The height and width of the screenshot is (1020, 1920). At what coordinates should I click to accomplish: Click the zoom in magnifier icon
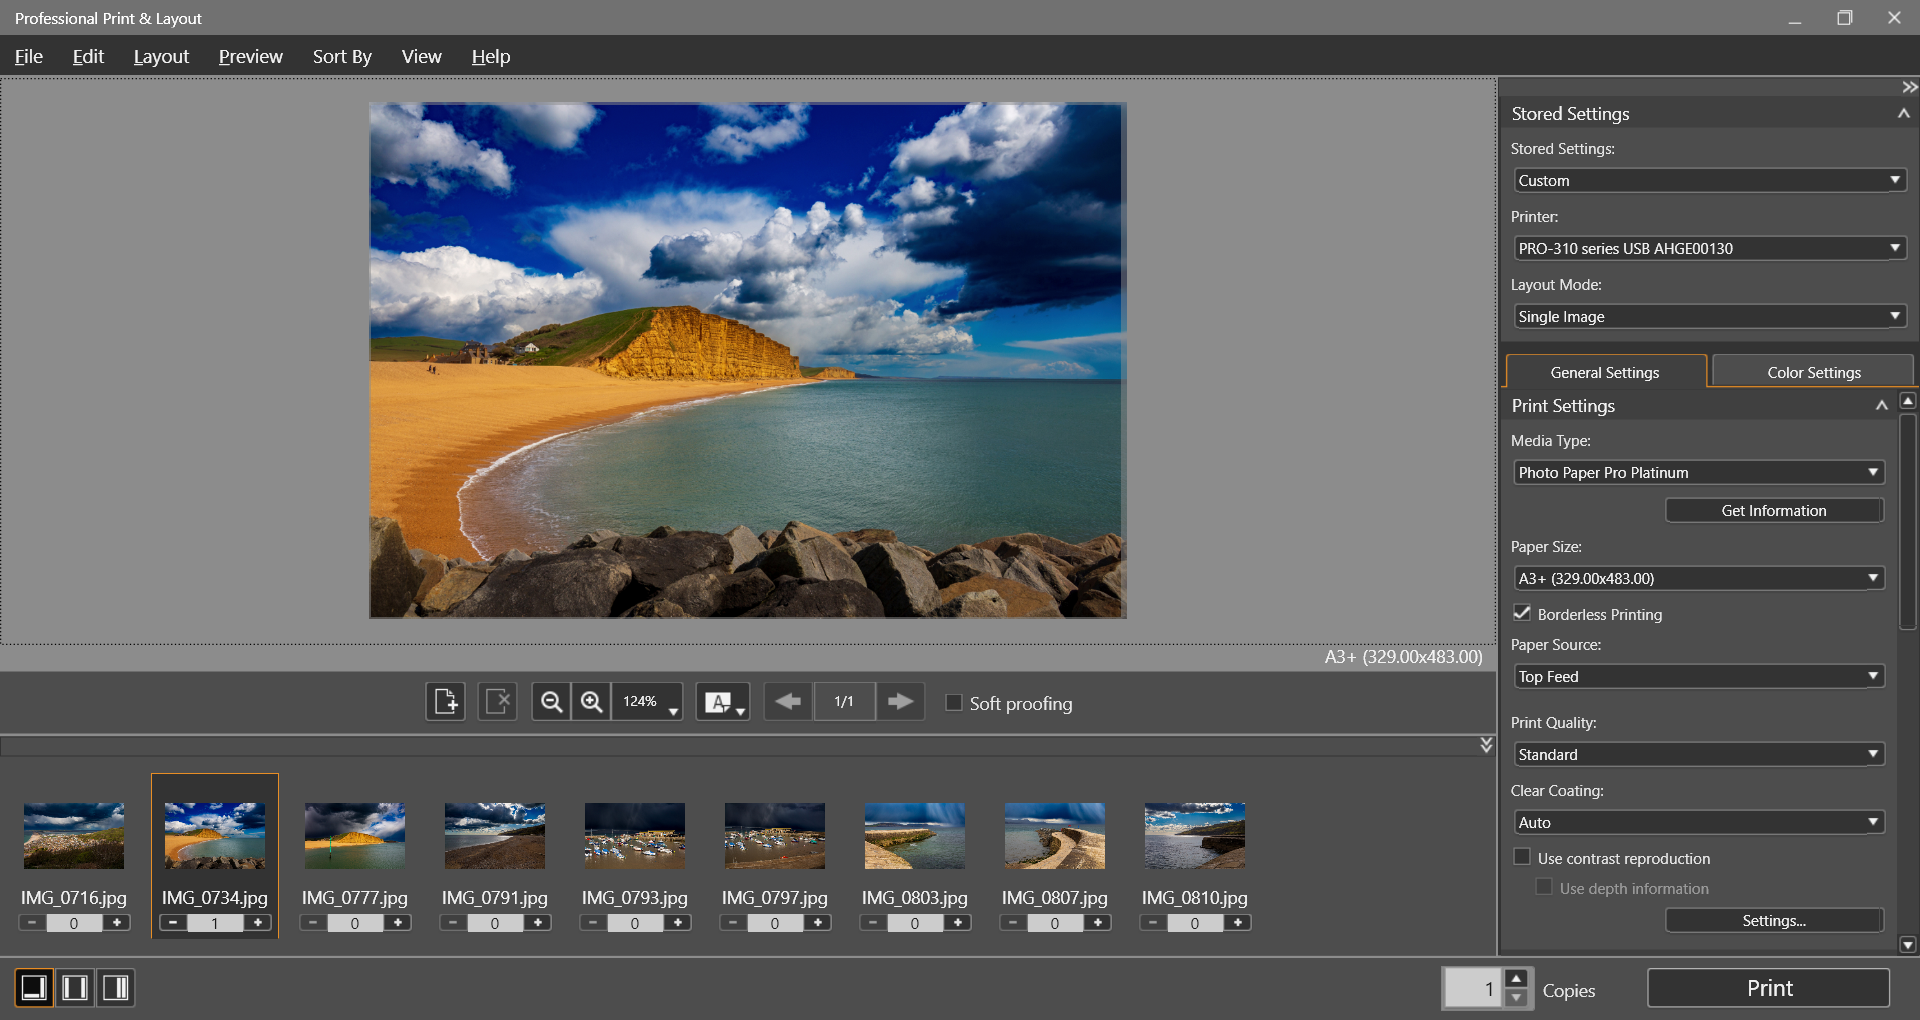point(591,702)
